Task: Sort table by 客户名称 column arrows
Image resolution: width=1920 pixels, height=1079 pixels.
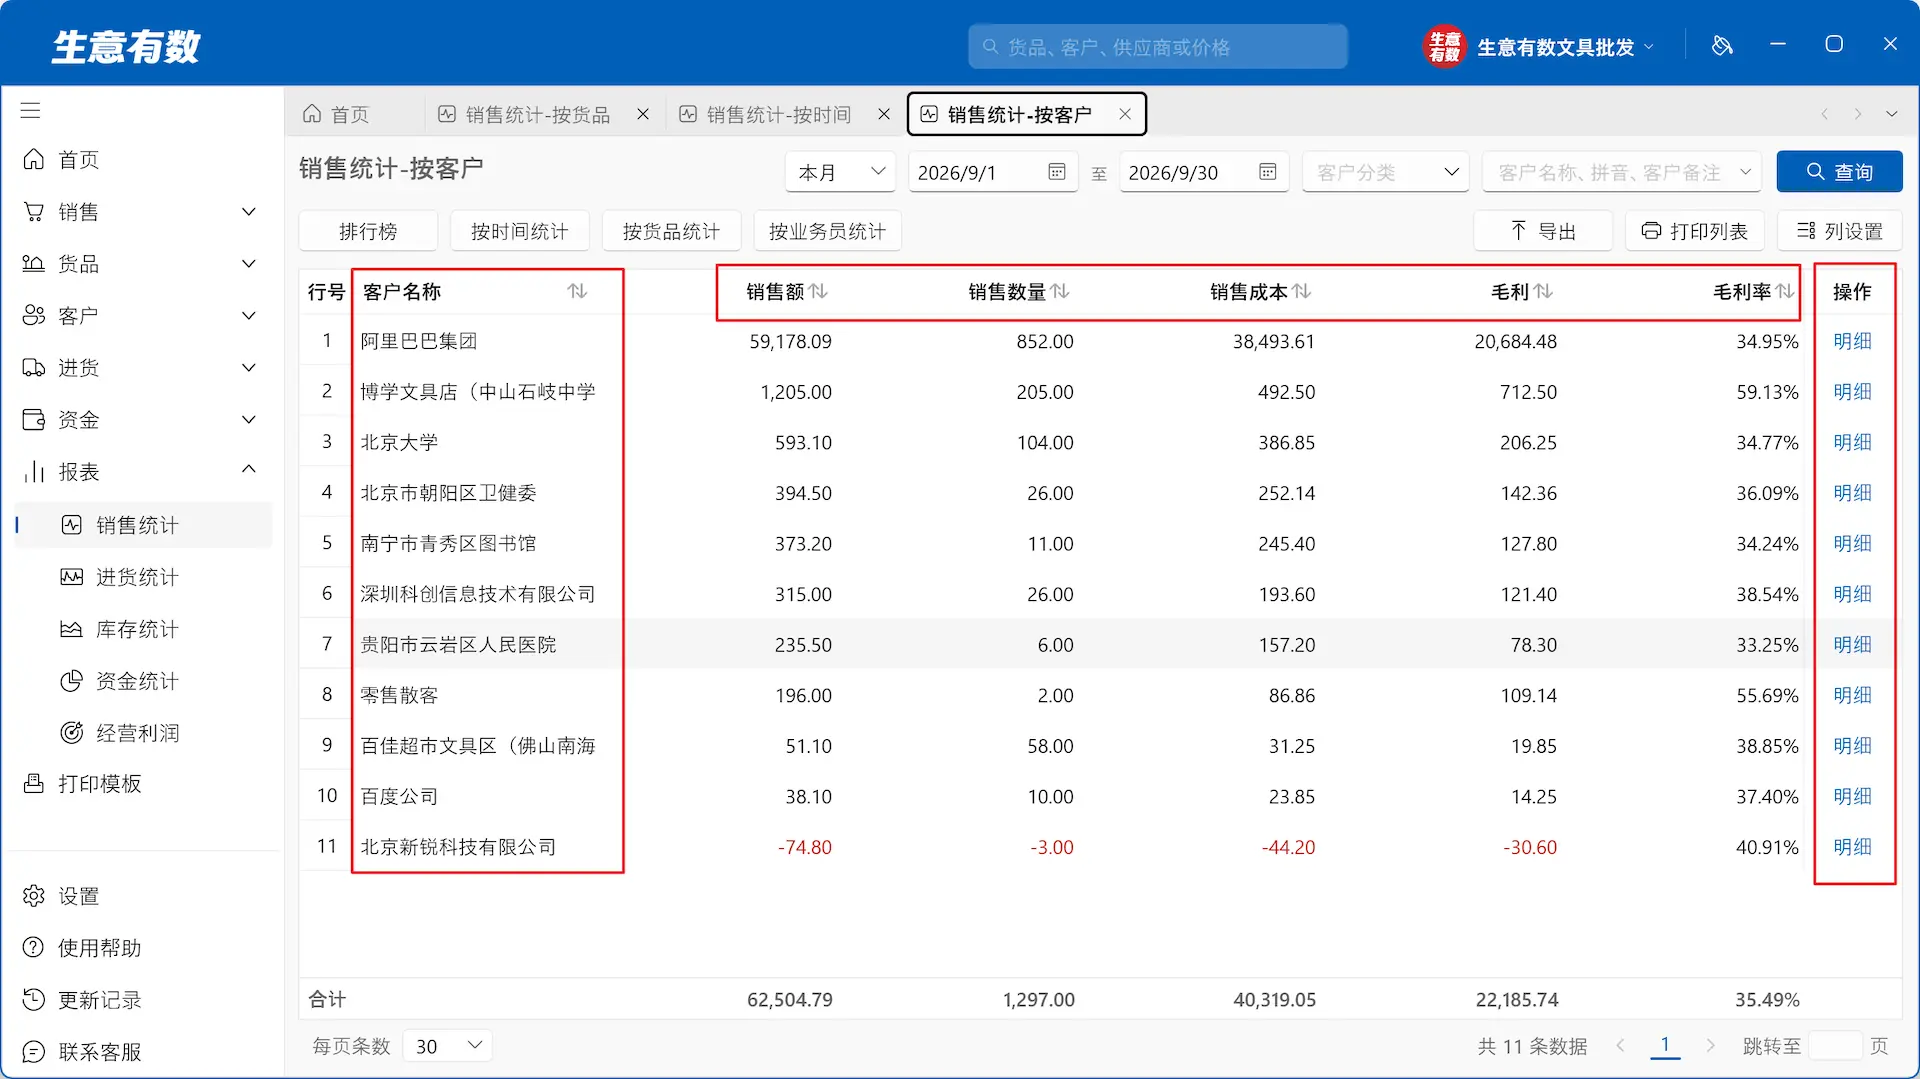Action: pyautogui.click(x=577, y=291)
